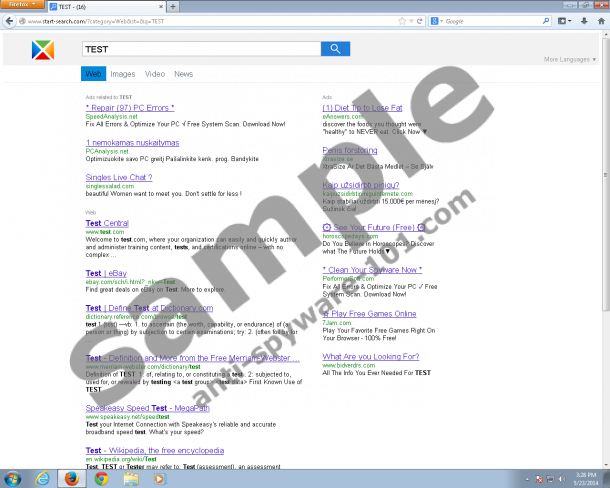Click the start-search colorful logo
The height and width of the screenshot is (488, 610).
tap(41, 50)
